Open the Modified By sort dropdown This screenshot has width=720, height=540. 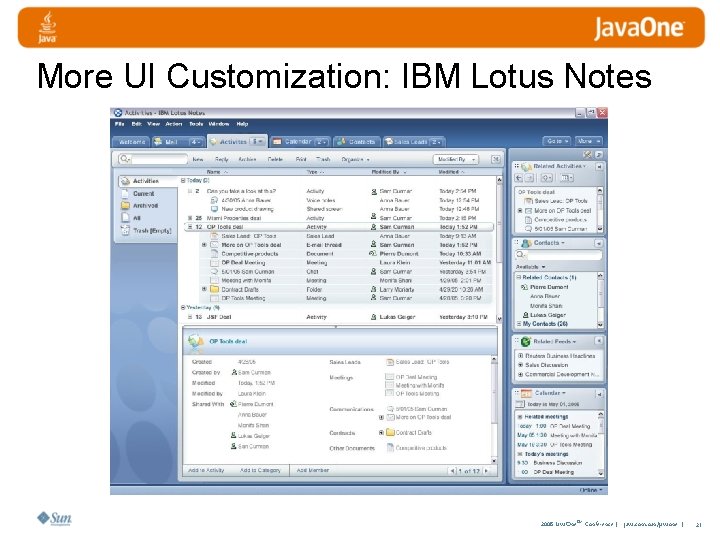pyautogui.click(x=456, y=159)
